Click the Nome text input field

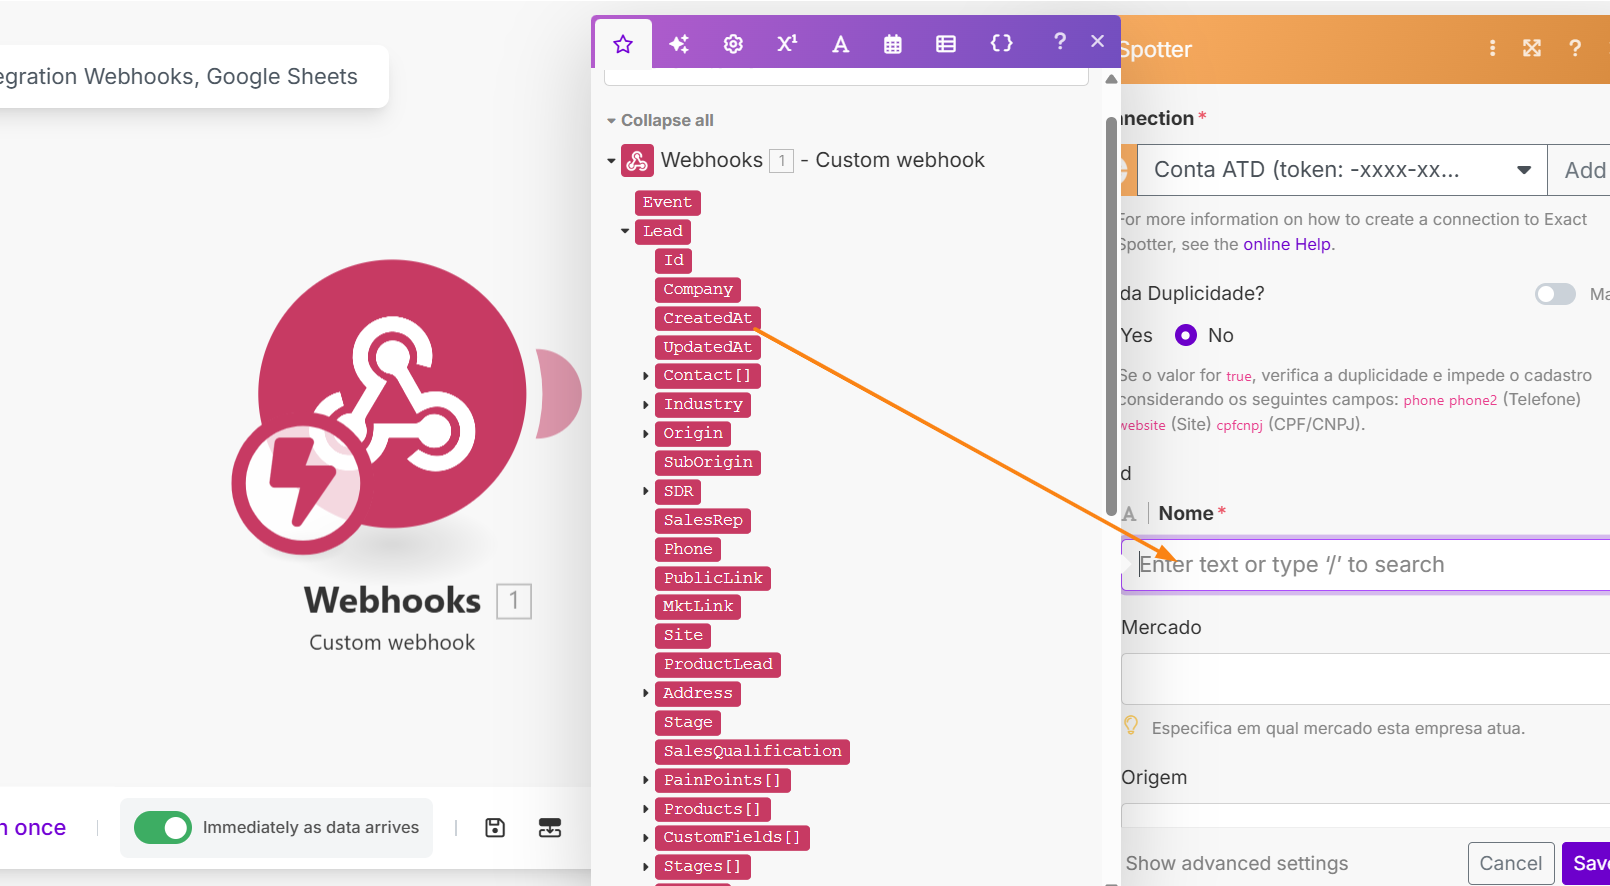(x=1366, y=565)
